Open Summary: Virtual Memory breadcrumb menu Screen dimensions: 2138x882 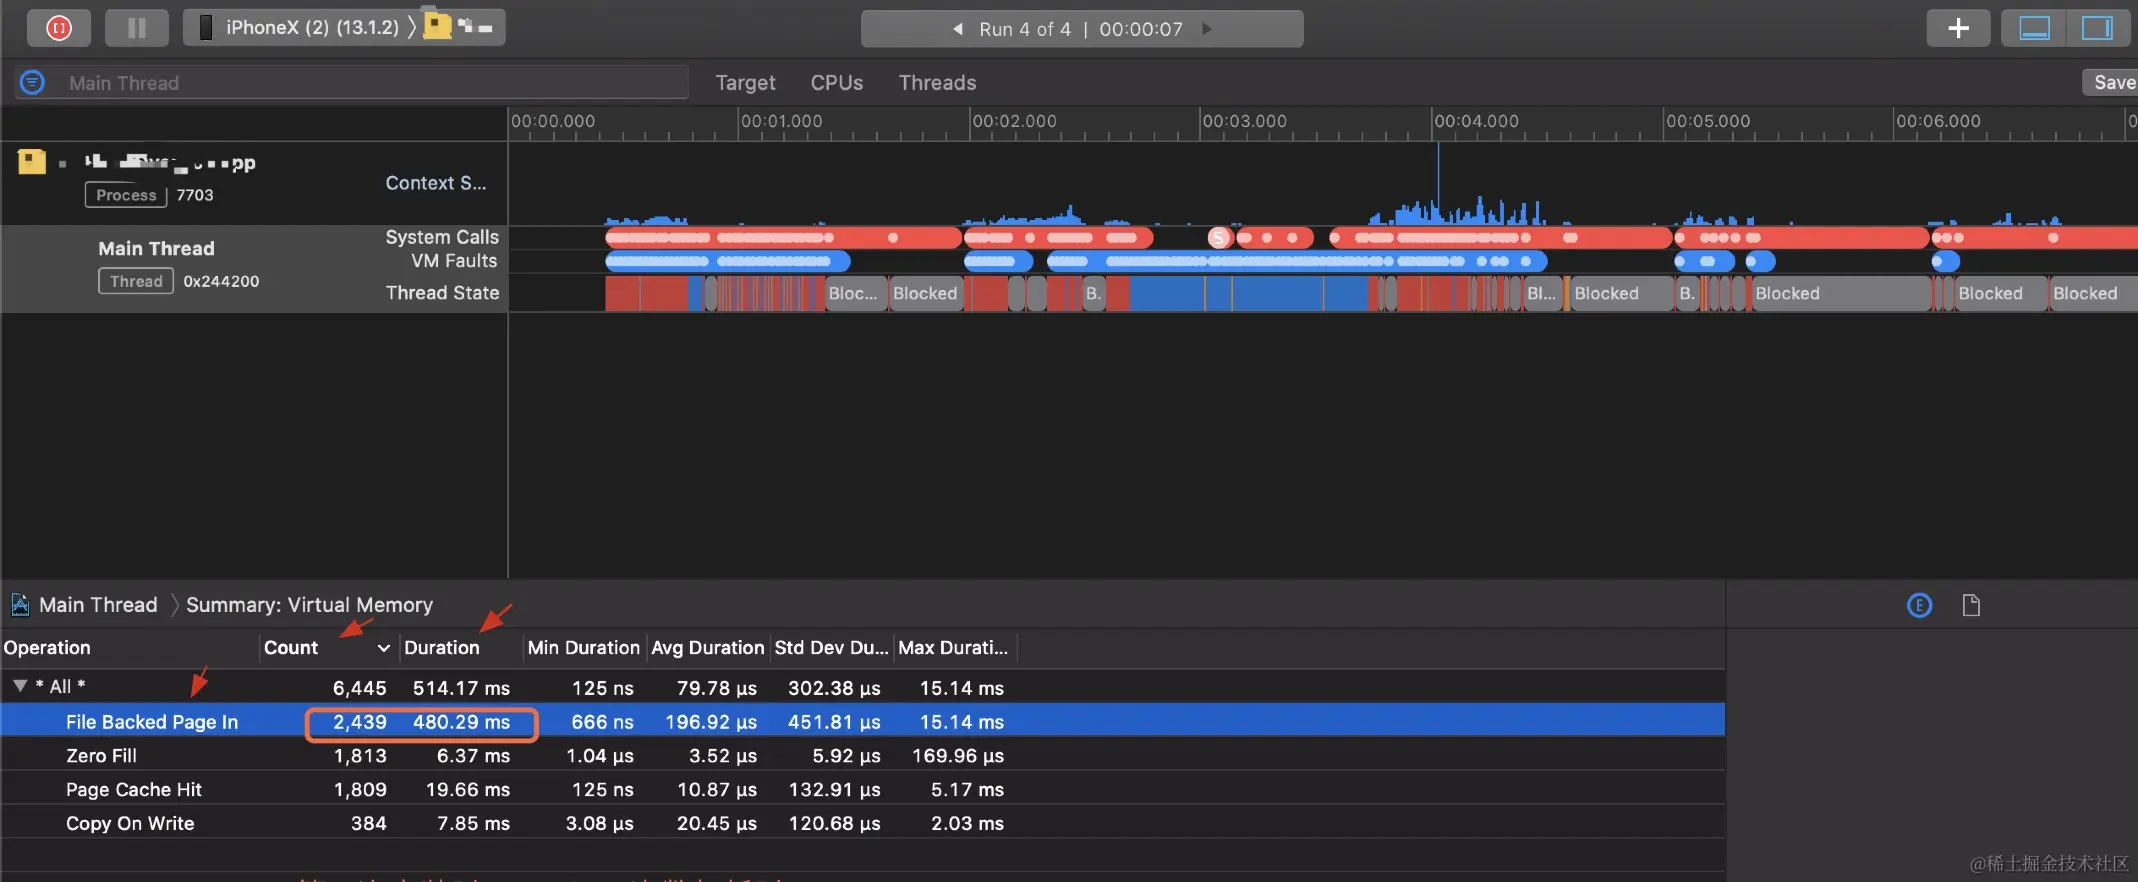click(309, 605)
